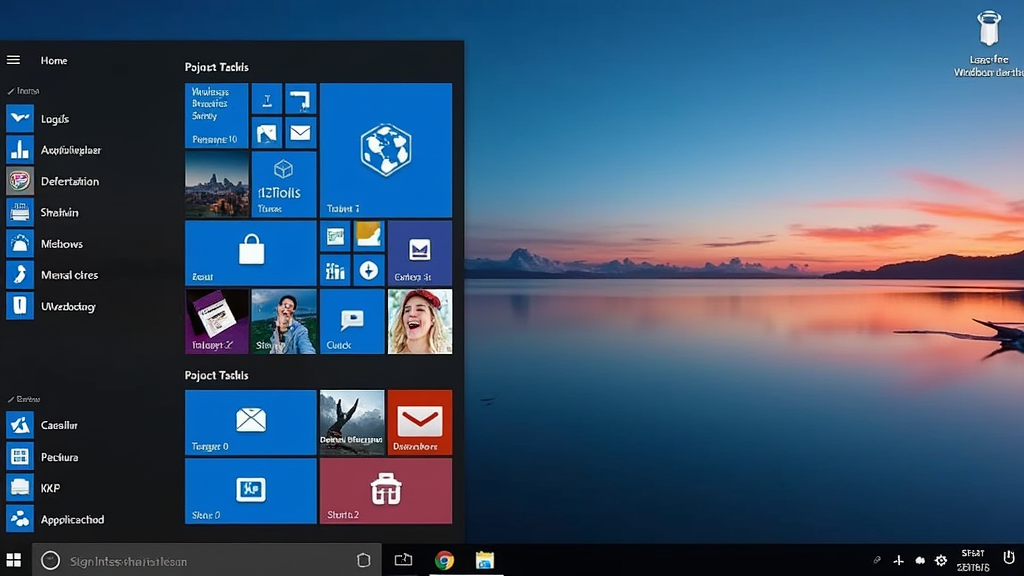Image resolution: width=1024 pixels, height=576 pixels.
Task: Open the recycle bin desktop icon
Action: (x=988, y=30)
